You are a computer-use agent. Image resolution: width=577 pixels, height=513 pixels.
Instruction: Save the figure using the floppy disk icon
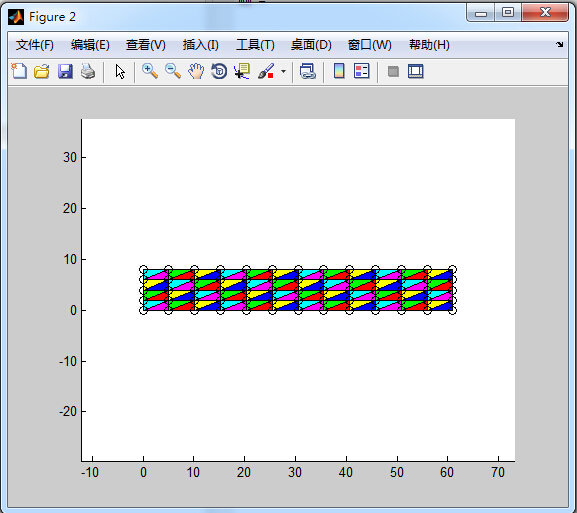pyautogui.click(x=65, y=71)
